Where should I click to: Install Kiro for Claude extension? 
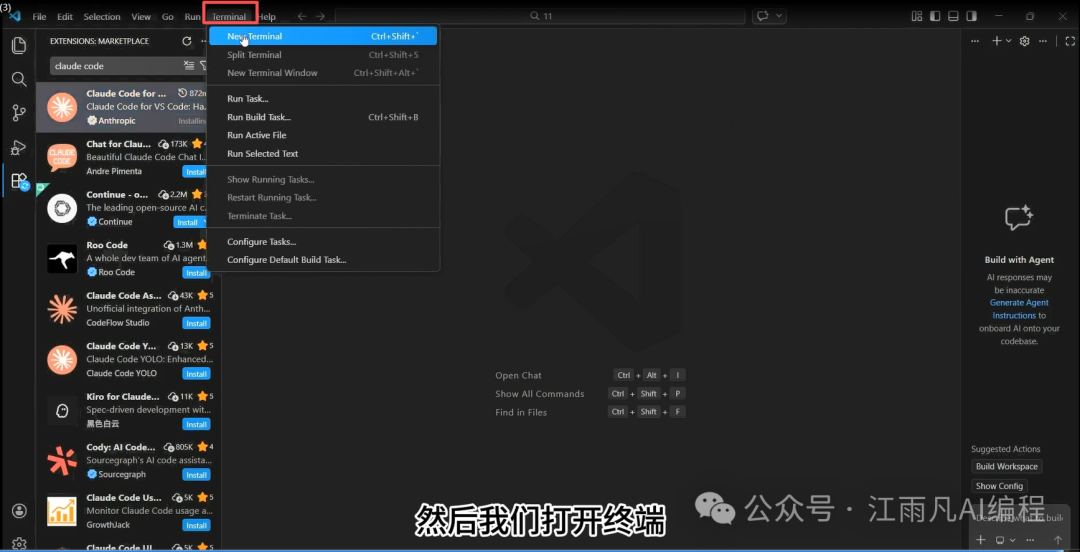tap(196, 425)
